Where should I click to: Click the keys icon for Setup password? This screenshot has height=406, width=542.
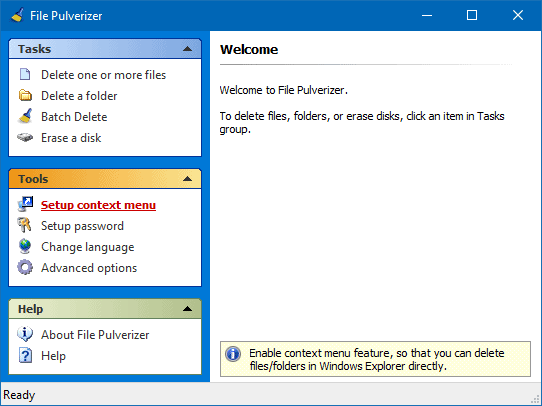pyautogui.click(x=25, y=225)
